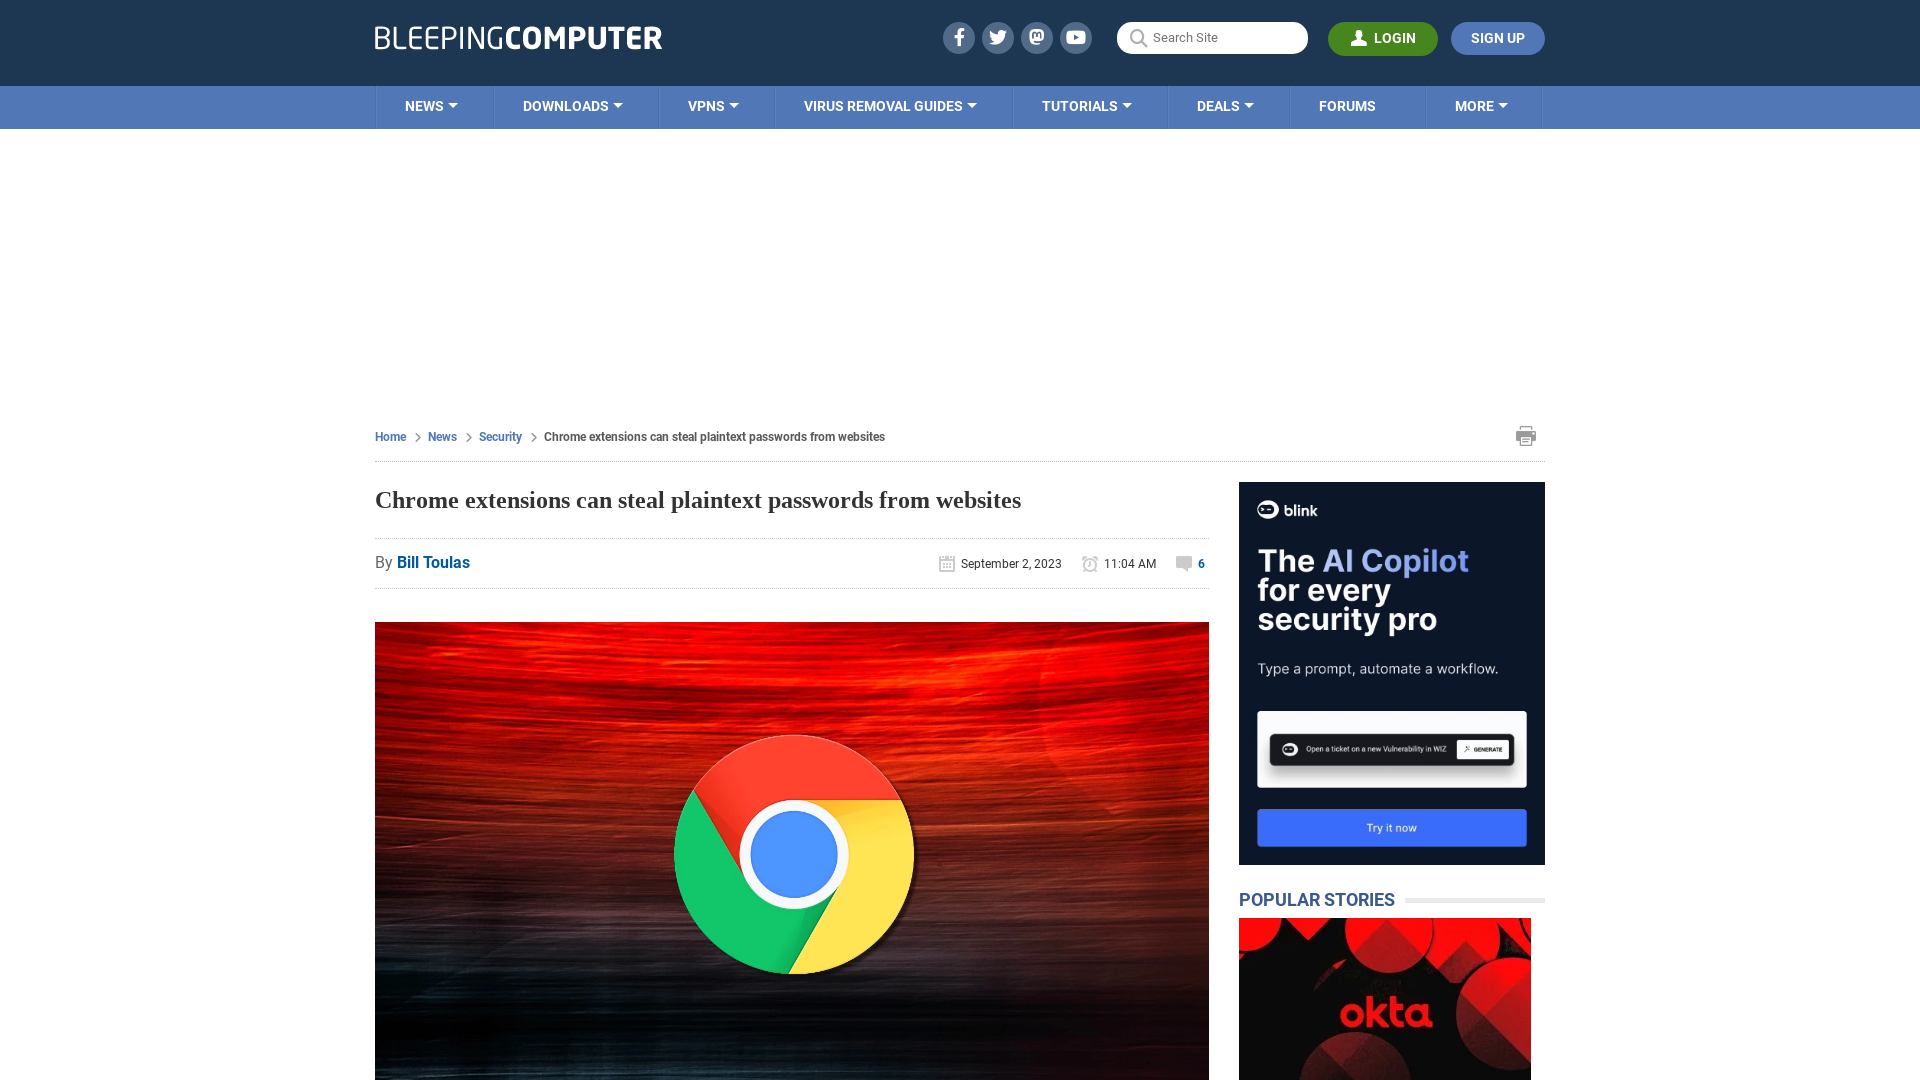Screen dimensions: 1920x1080
Task: Expand the NEWS dropdown menu
Action: pos(431,105)
